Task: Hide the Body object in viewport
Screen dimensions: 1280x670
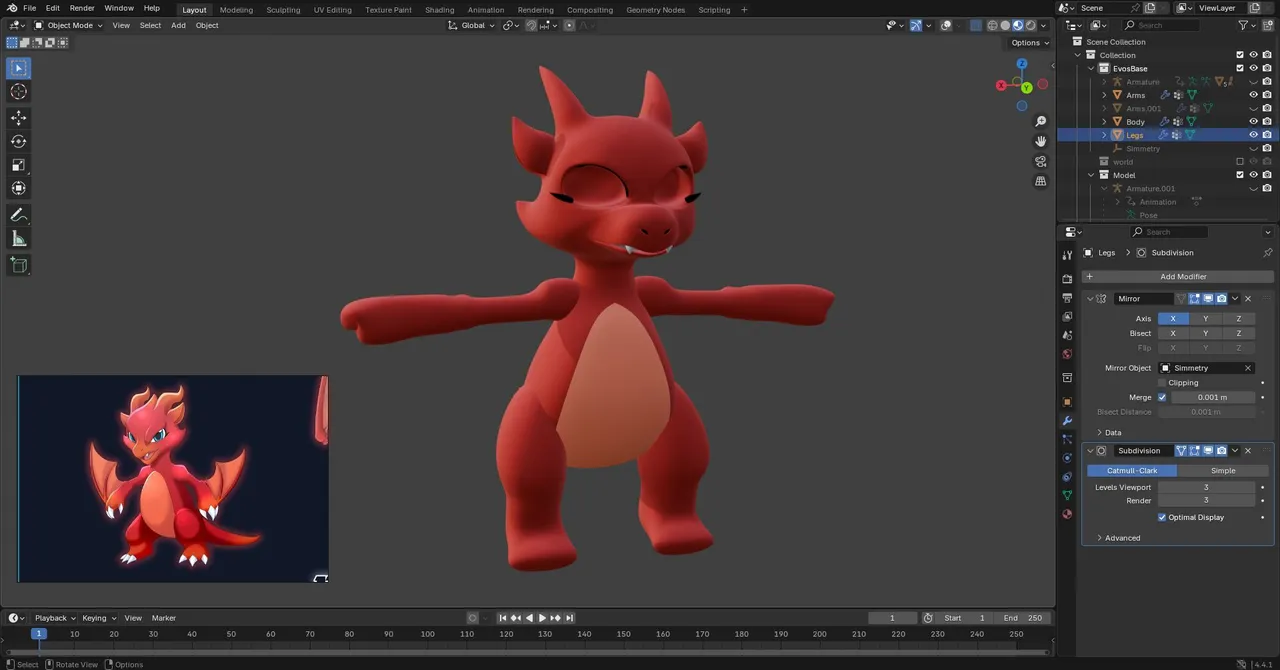Action: point(1253,122)
